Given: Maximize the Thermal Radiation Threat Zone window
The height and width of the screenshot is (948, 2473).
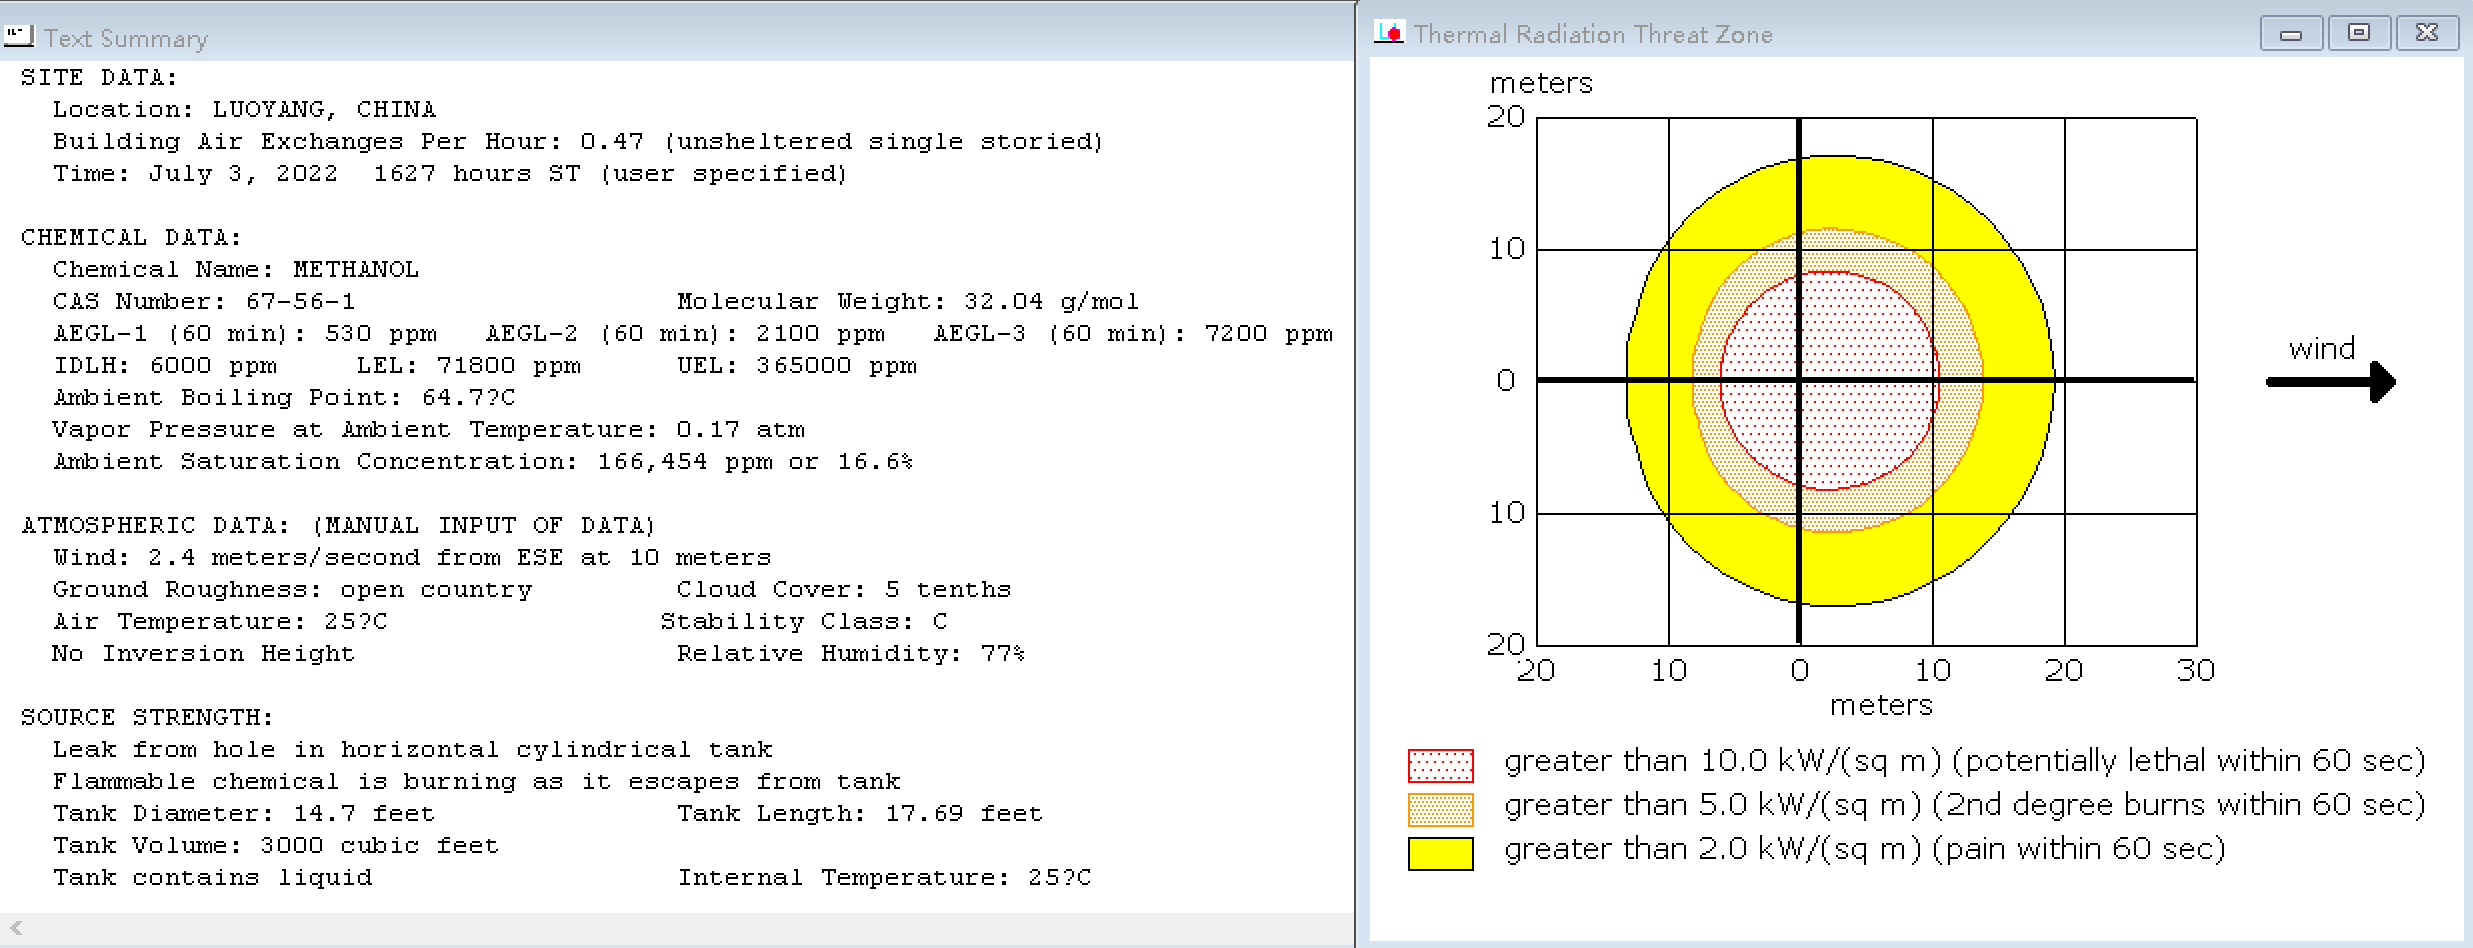Looking at the screenshot, I should pyautogui.click(x=2359, y=33).
